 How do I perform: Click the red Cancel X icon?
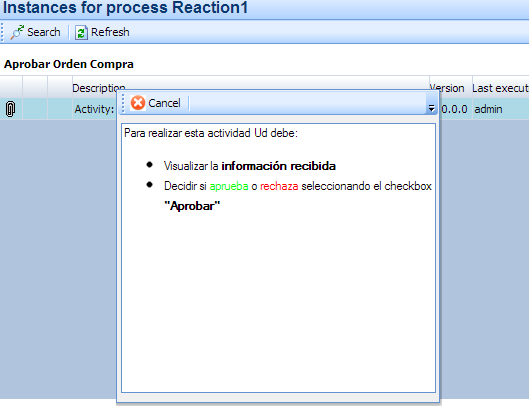pos(138,103)
